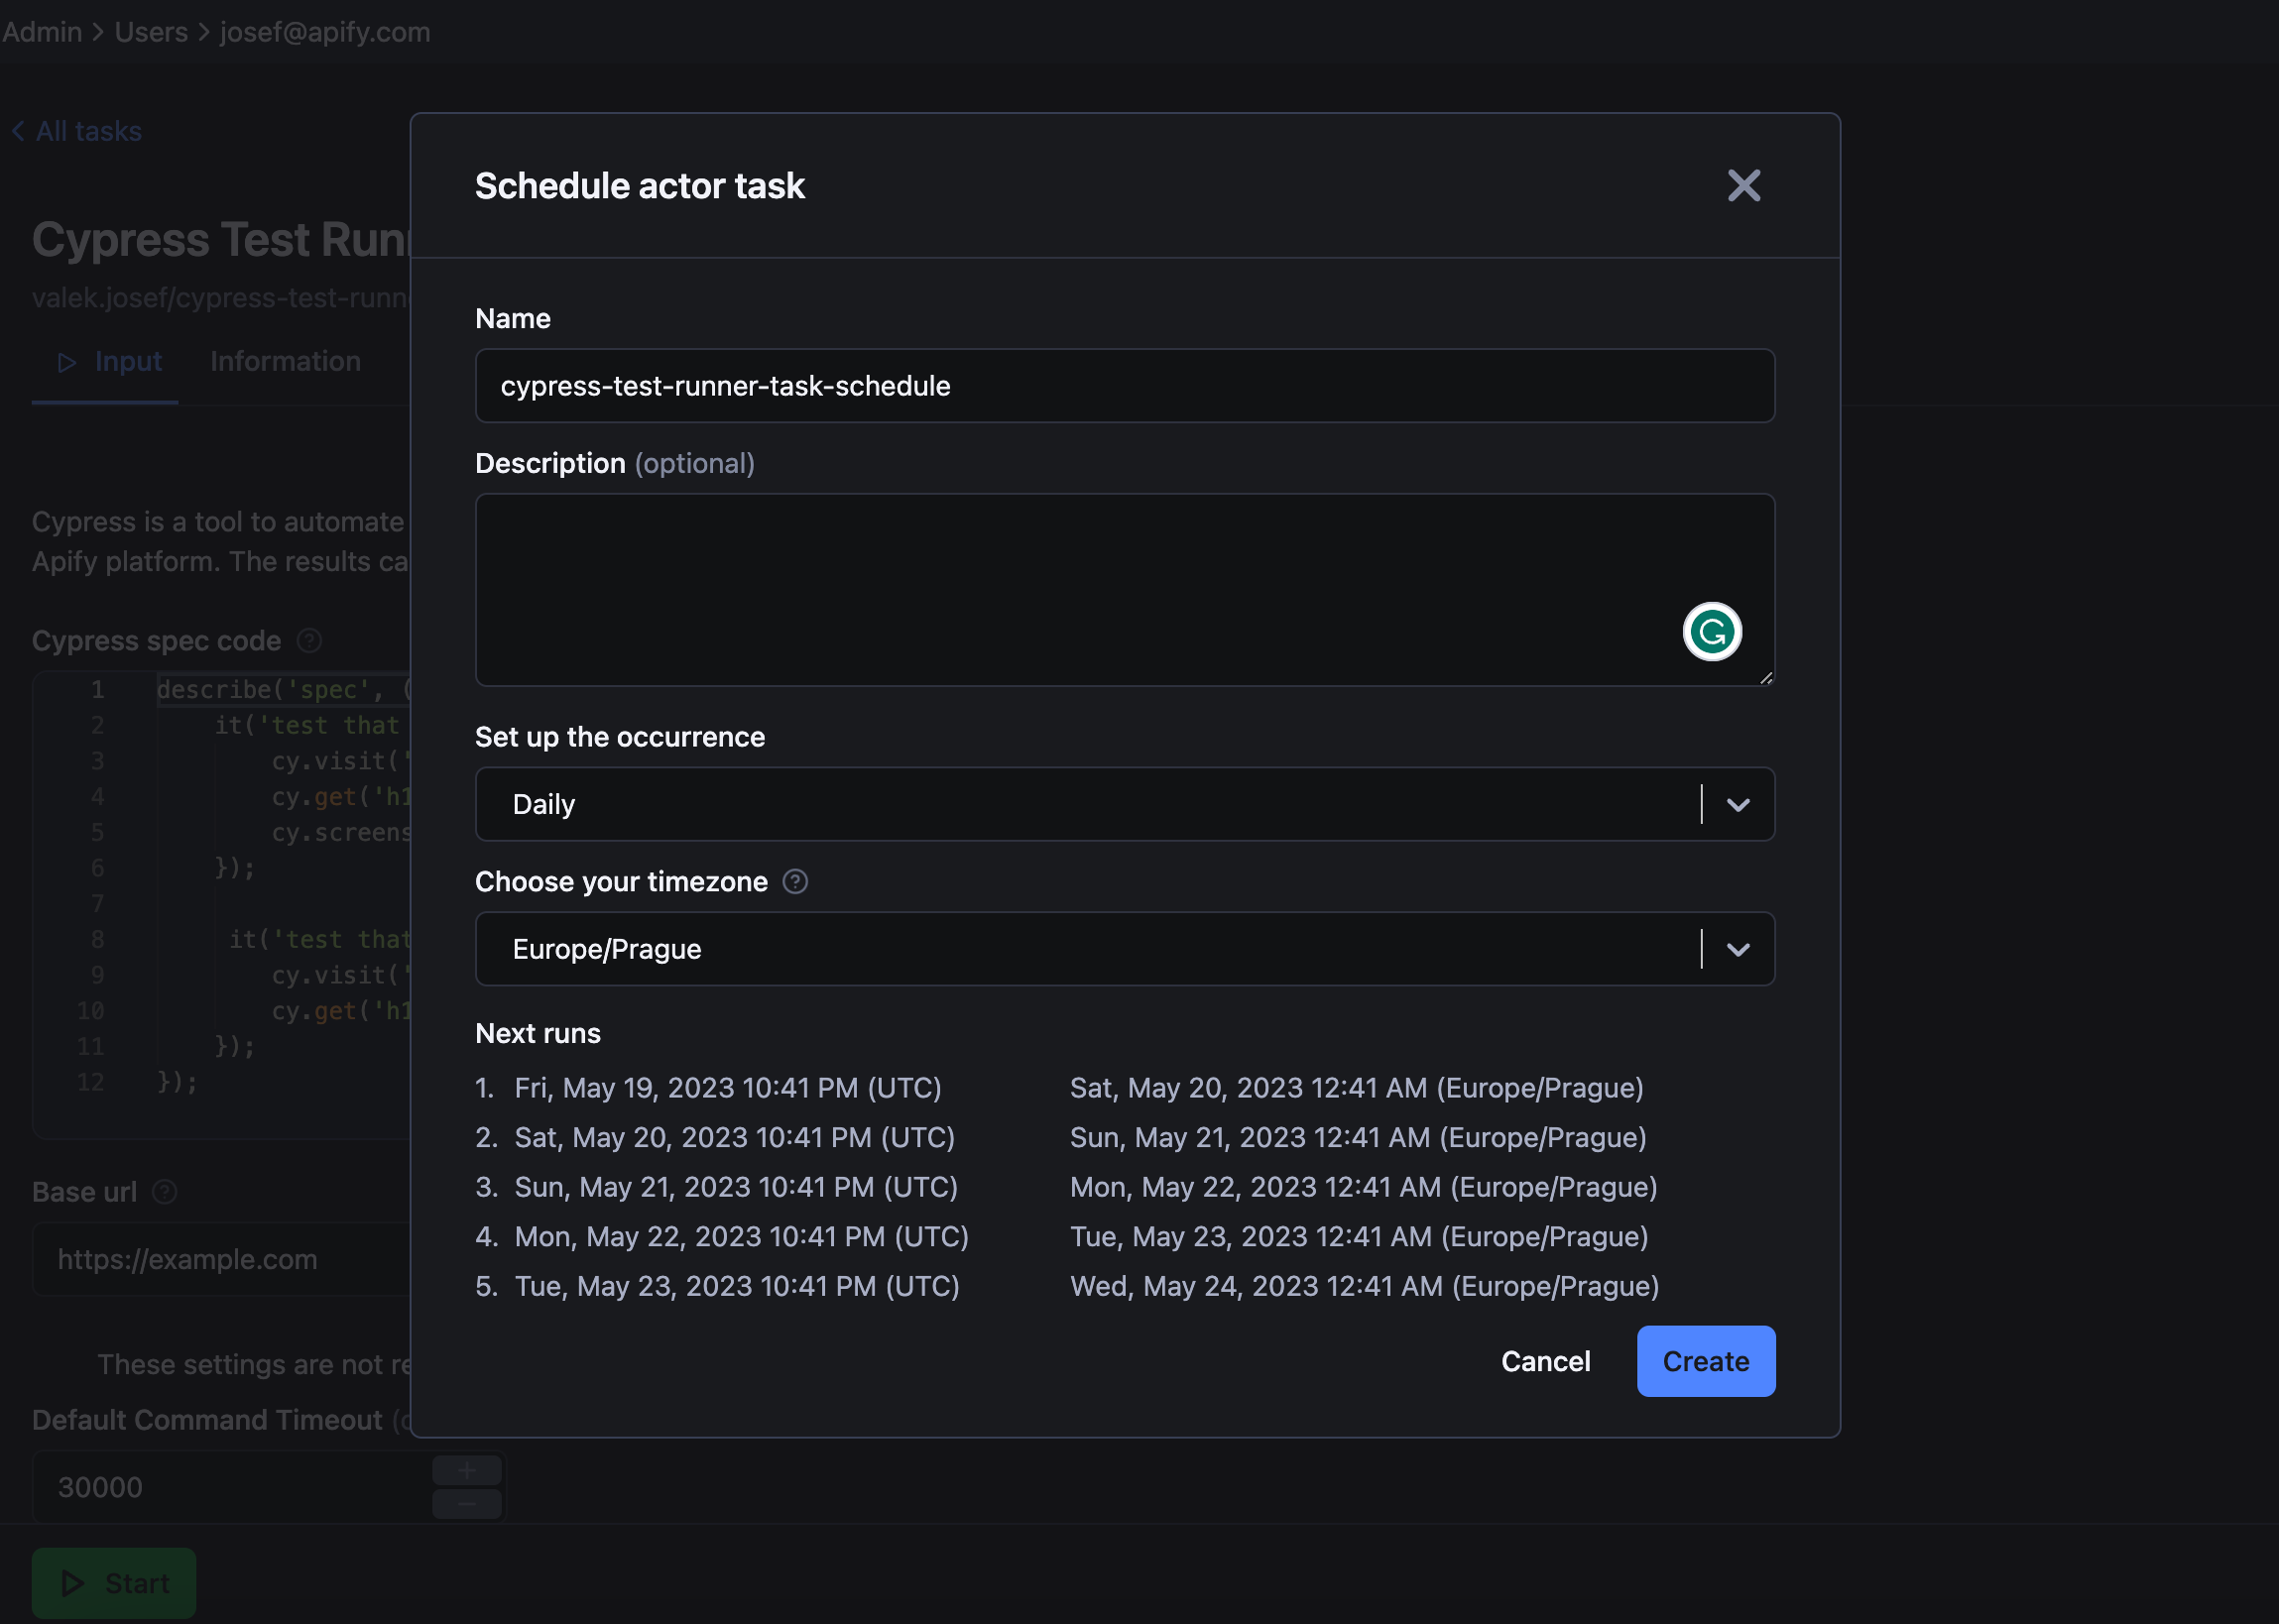Image resolution: width=2279 pixels, height=1624 pixels.
Task: Click the play icon on the Input tab
Action: pyautogui.click(x=67, y=362)
